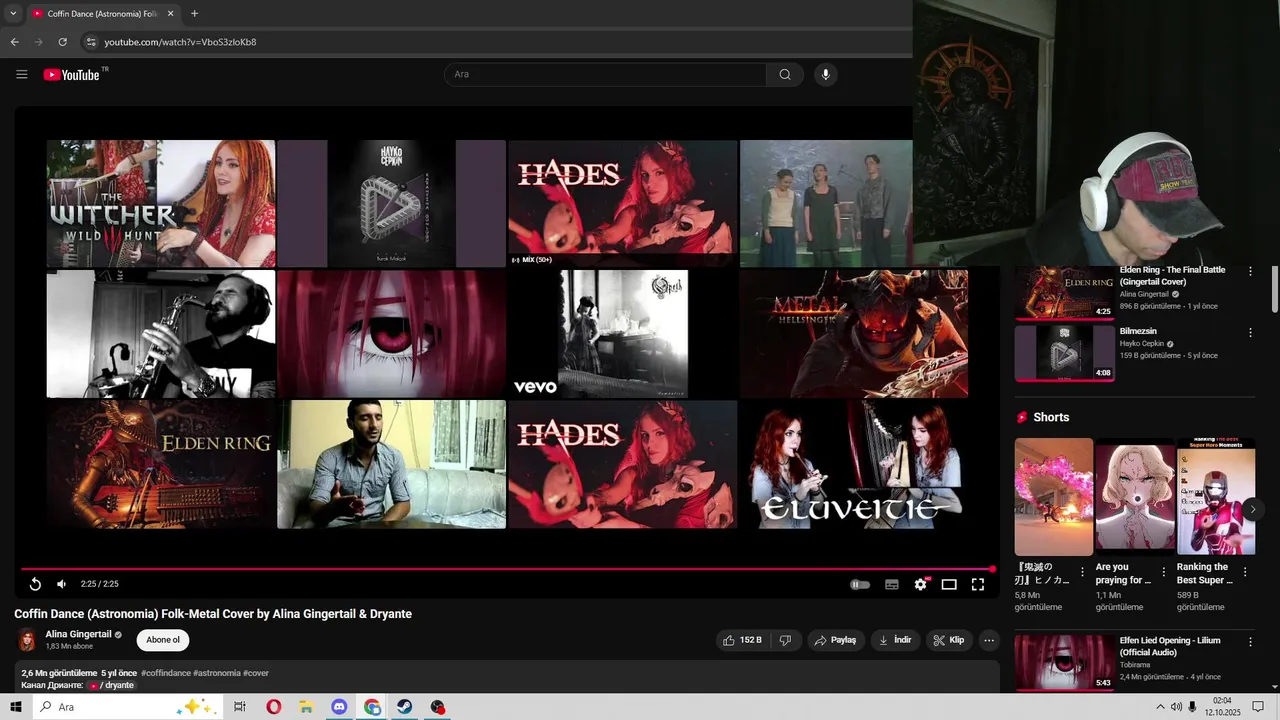
Task: Play the Eluveitie end-screen video
Action: (x=853, y=464)
